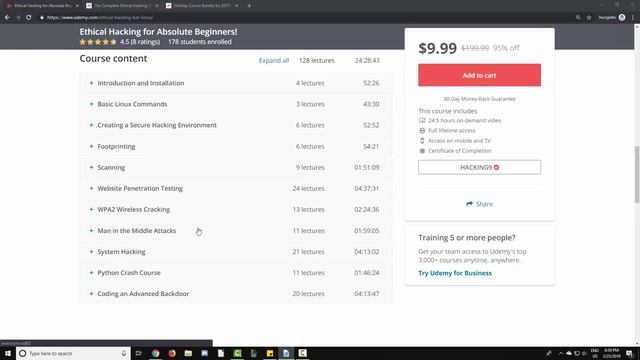Click the microphone icon in taskbar search
The width and height of the screenshot is (640, 360).
(124, 353)
